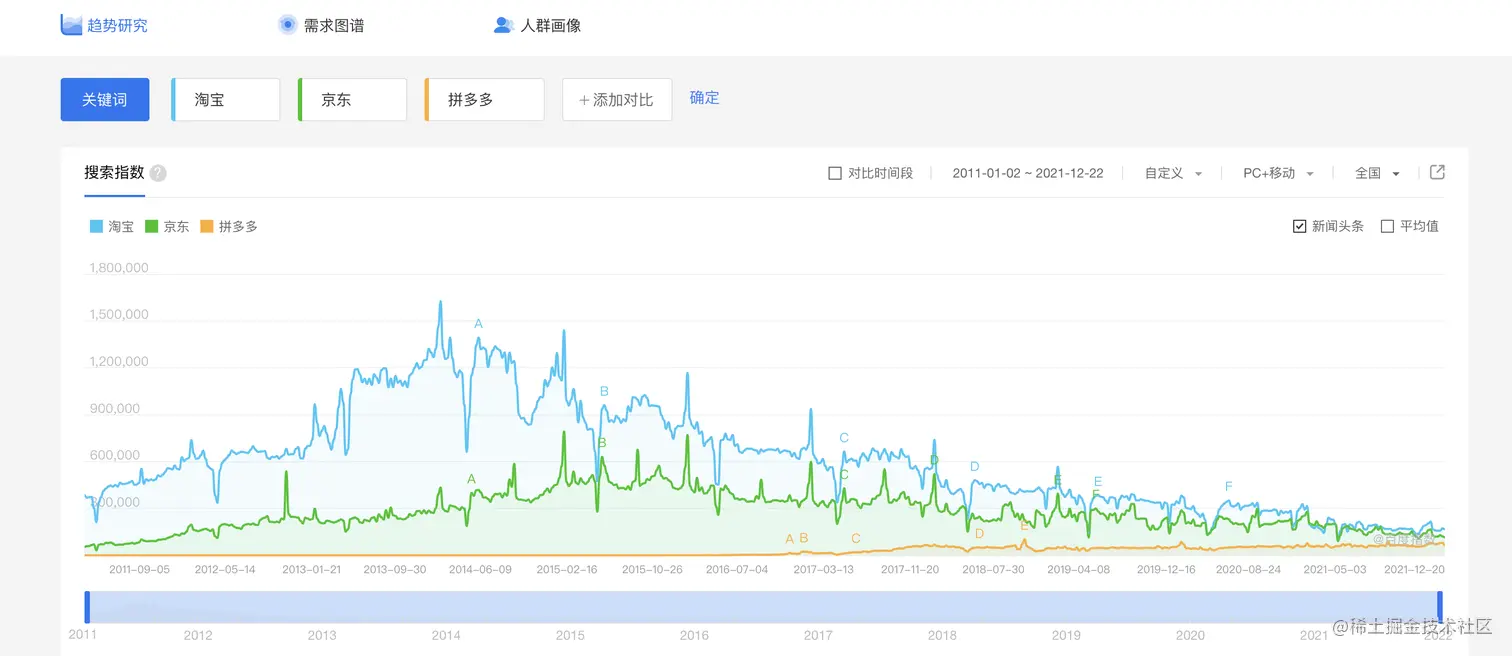Screen dimensions: 1512x656
Task: Click the 京东 keyword input field
Action: click(353, 100)
